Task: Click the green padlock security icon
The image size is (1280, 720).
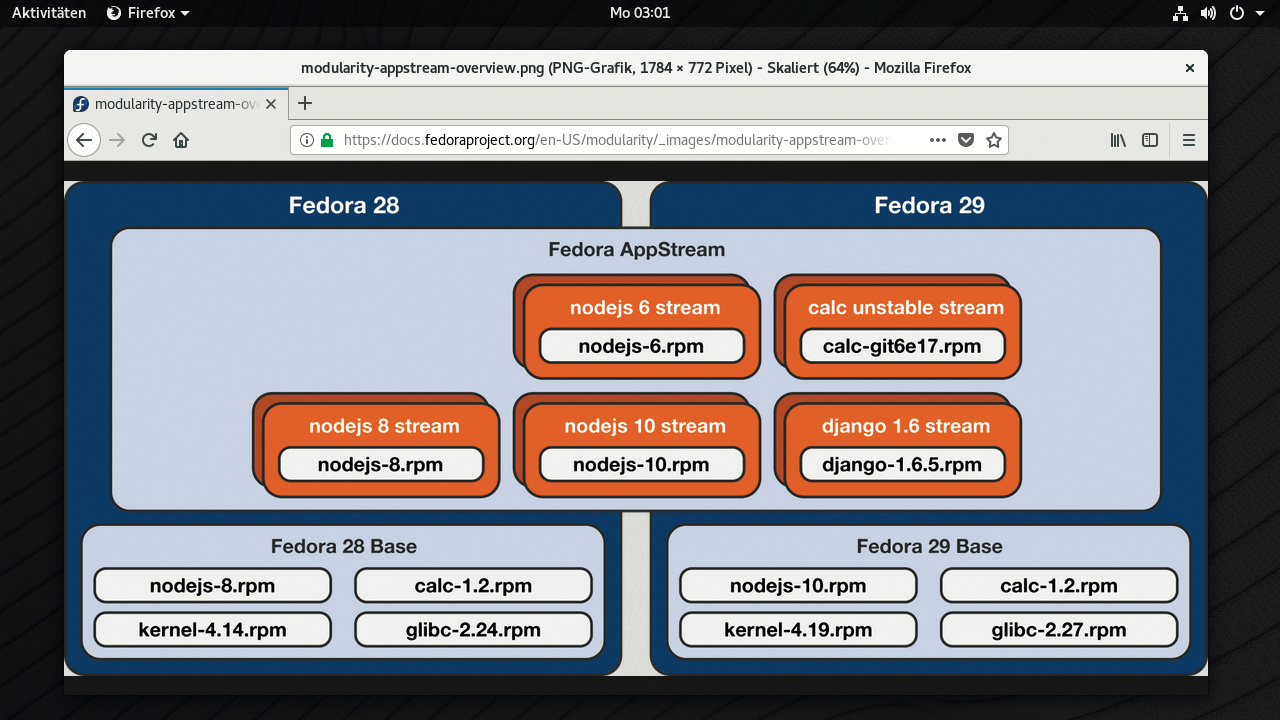Action: pyautogui.click(x=326, y=140)
